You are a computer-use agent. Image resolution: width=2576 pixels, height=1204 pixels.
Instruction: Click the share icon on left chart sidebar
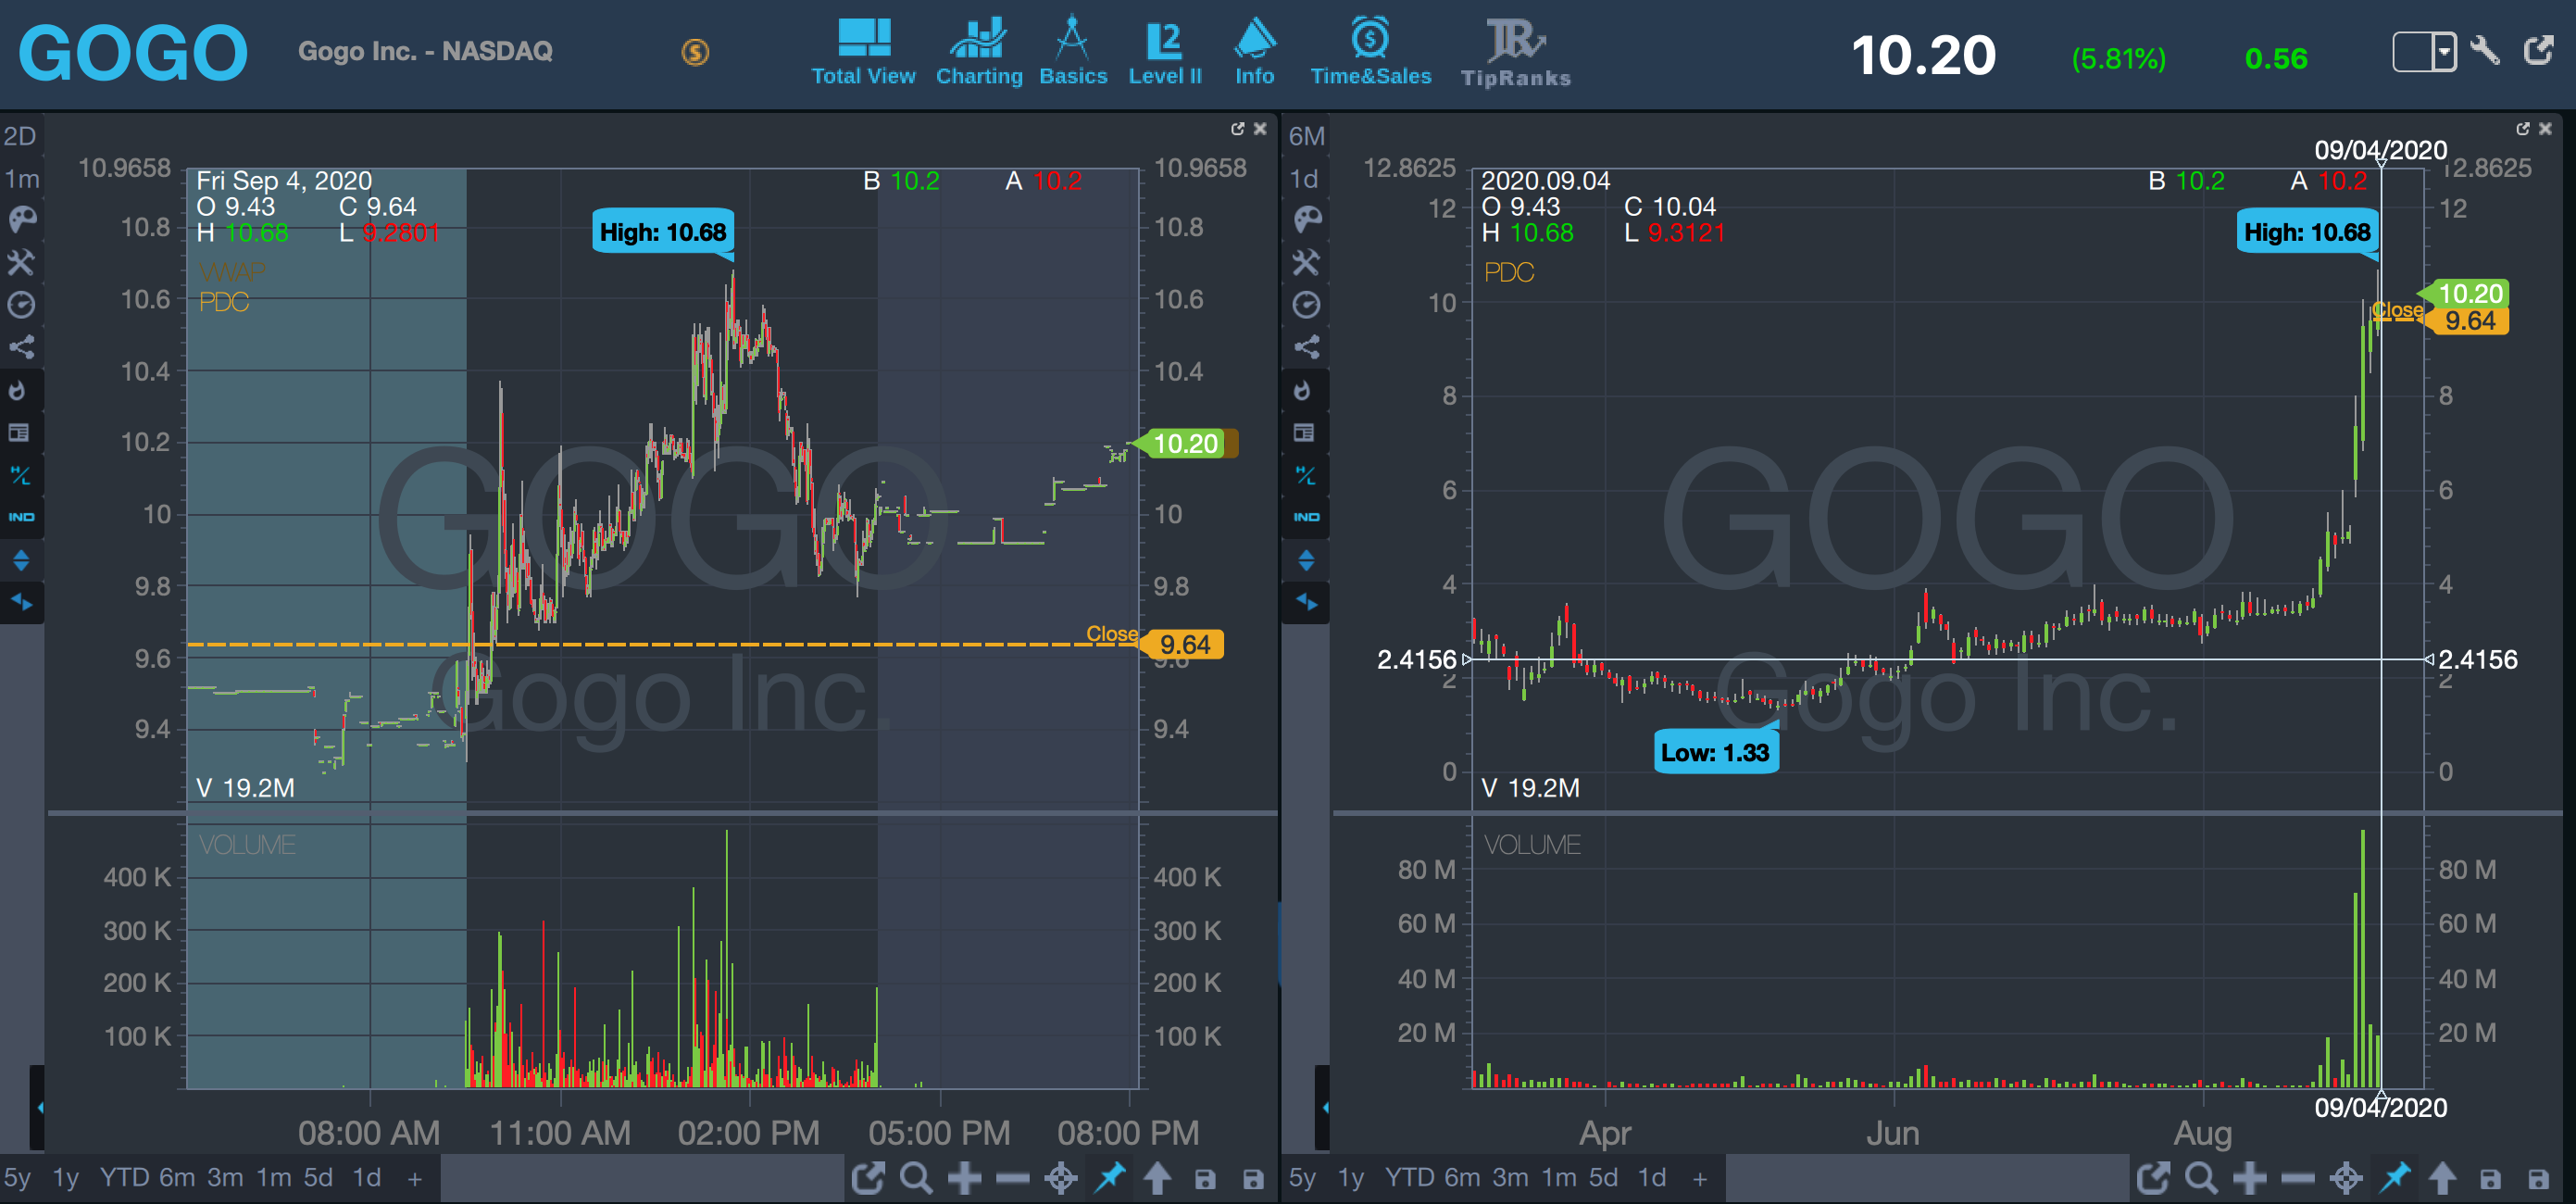point(22,347)
